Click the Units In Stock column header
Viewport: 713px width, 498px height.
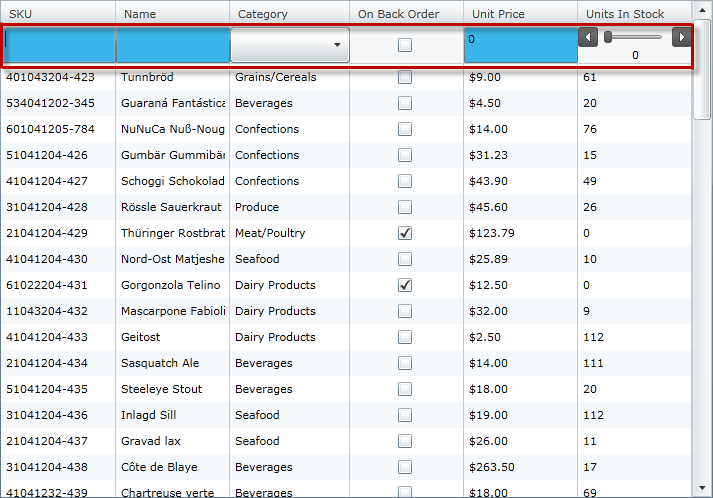click(x=634, y=14)
